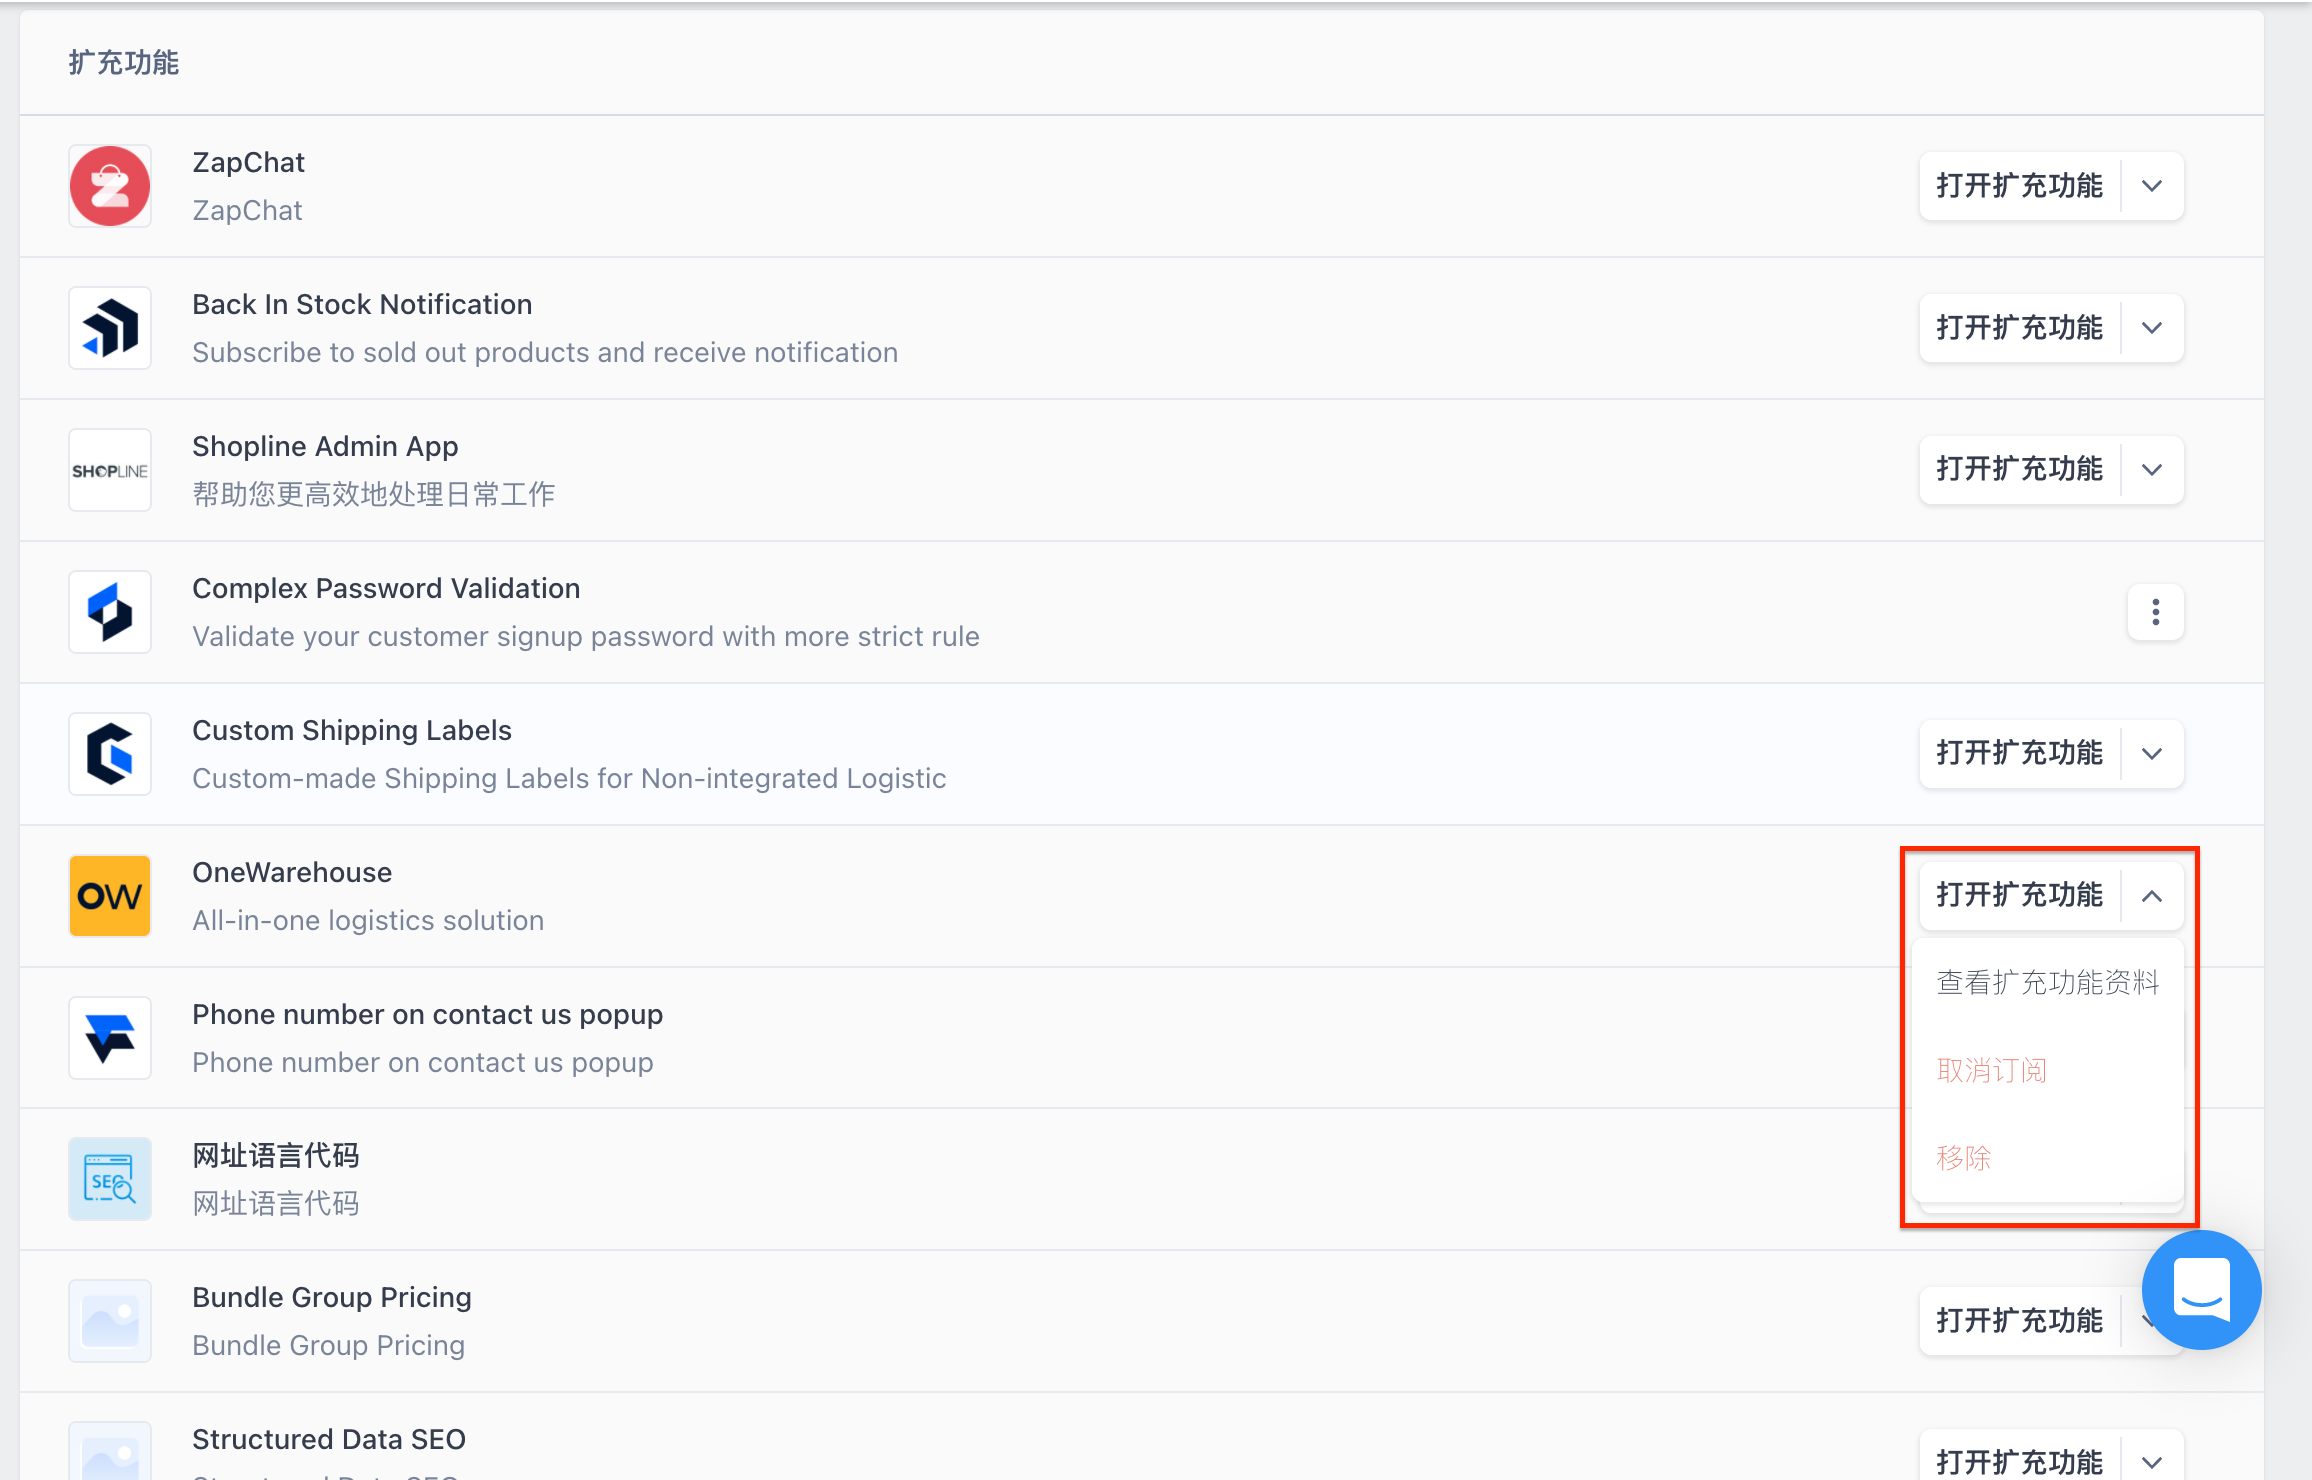
Task: Expand the Custom Shipping Labels dropdown arrow
Action: click(2153, 754)
